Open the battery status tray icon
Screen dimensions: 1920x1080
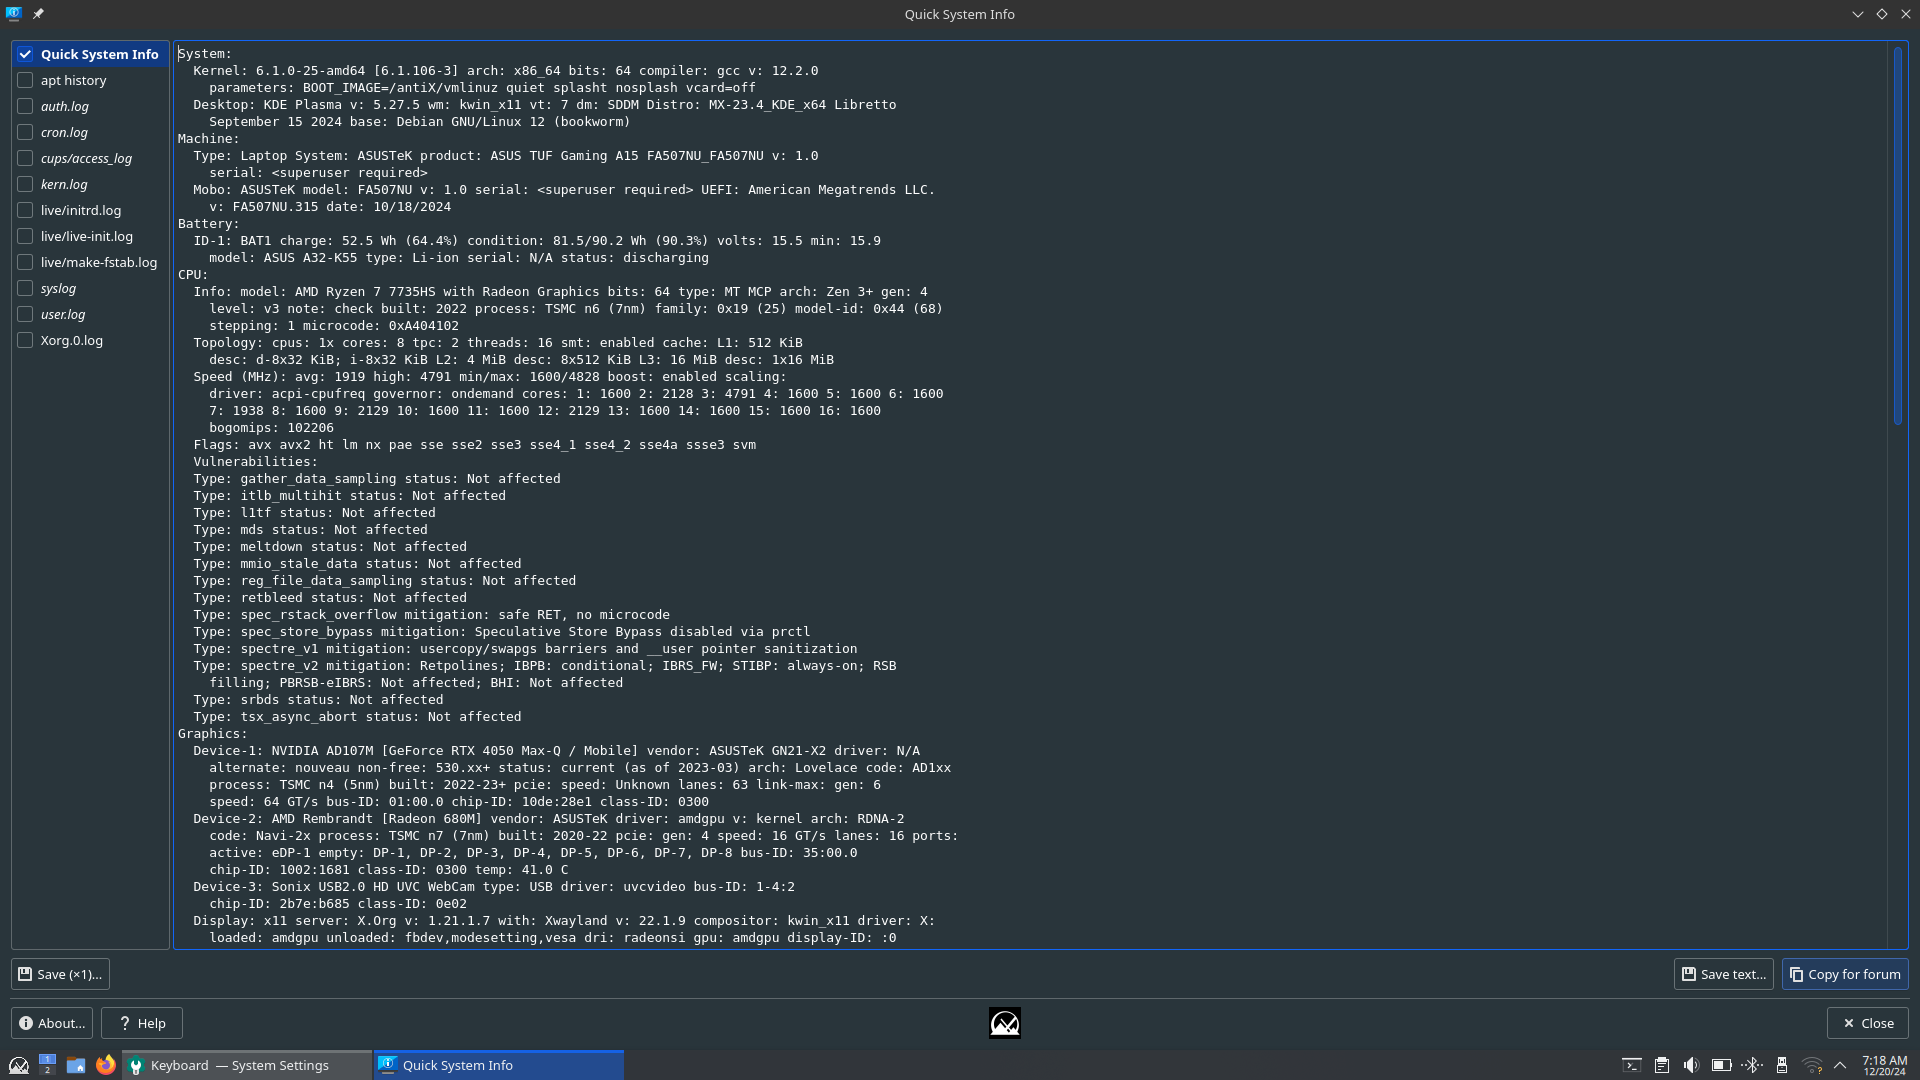(1721, 1066)
